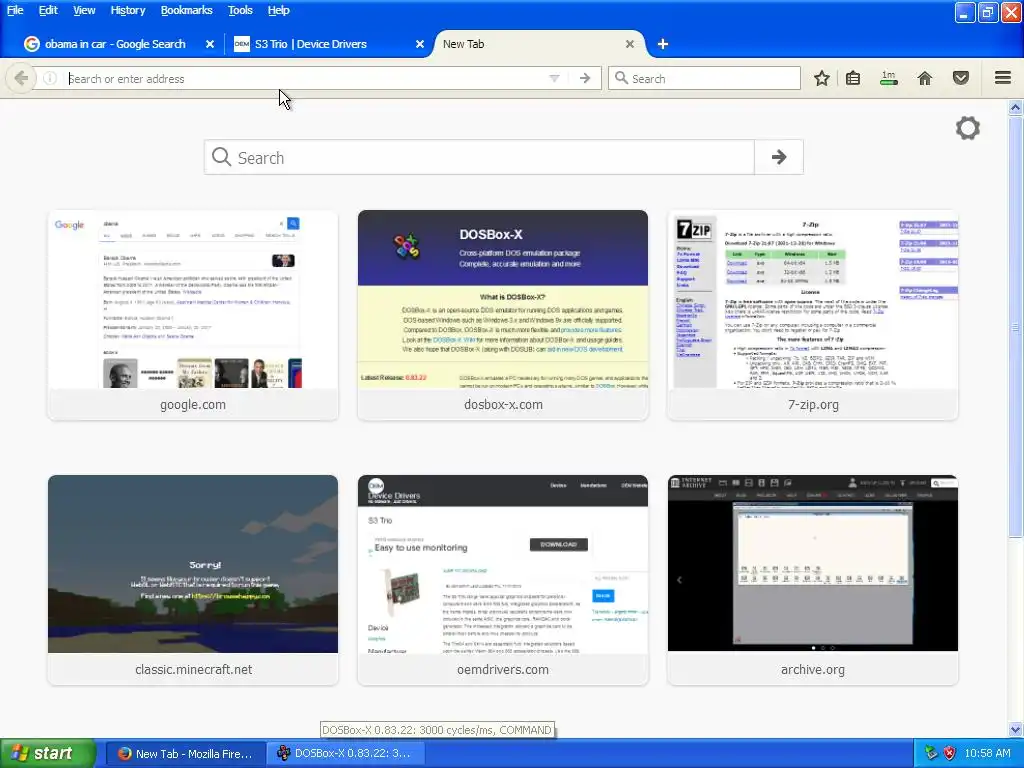Click the 10:58 AM taskbar clock

pos(987,753)
